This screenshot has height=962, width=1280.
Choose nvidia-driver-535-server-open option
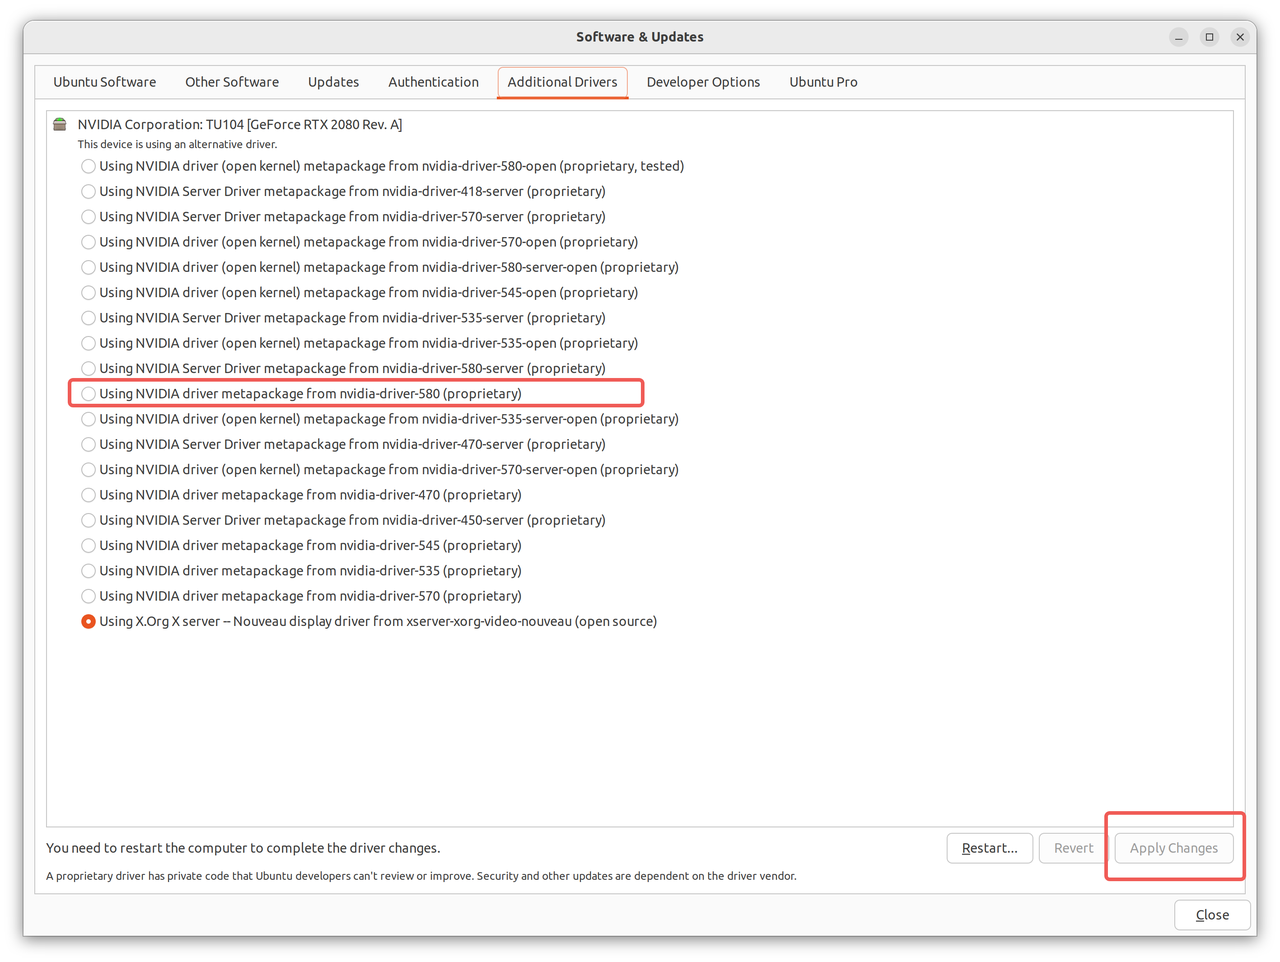(x=380, y=419)
